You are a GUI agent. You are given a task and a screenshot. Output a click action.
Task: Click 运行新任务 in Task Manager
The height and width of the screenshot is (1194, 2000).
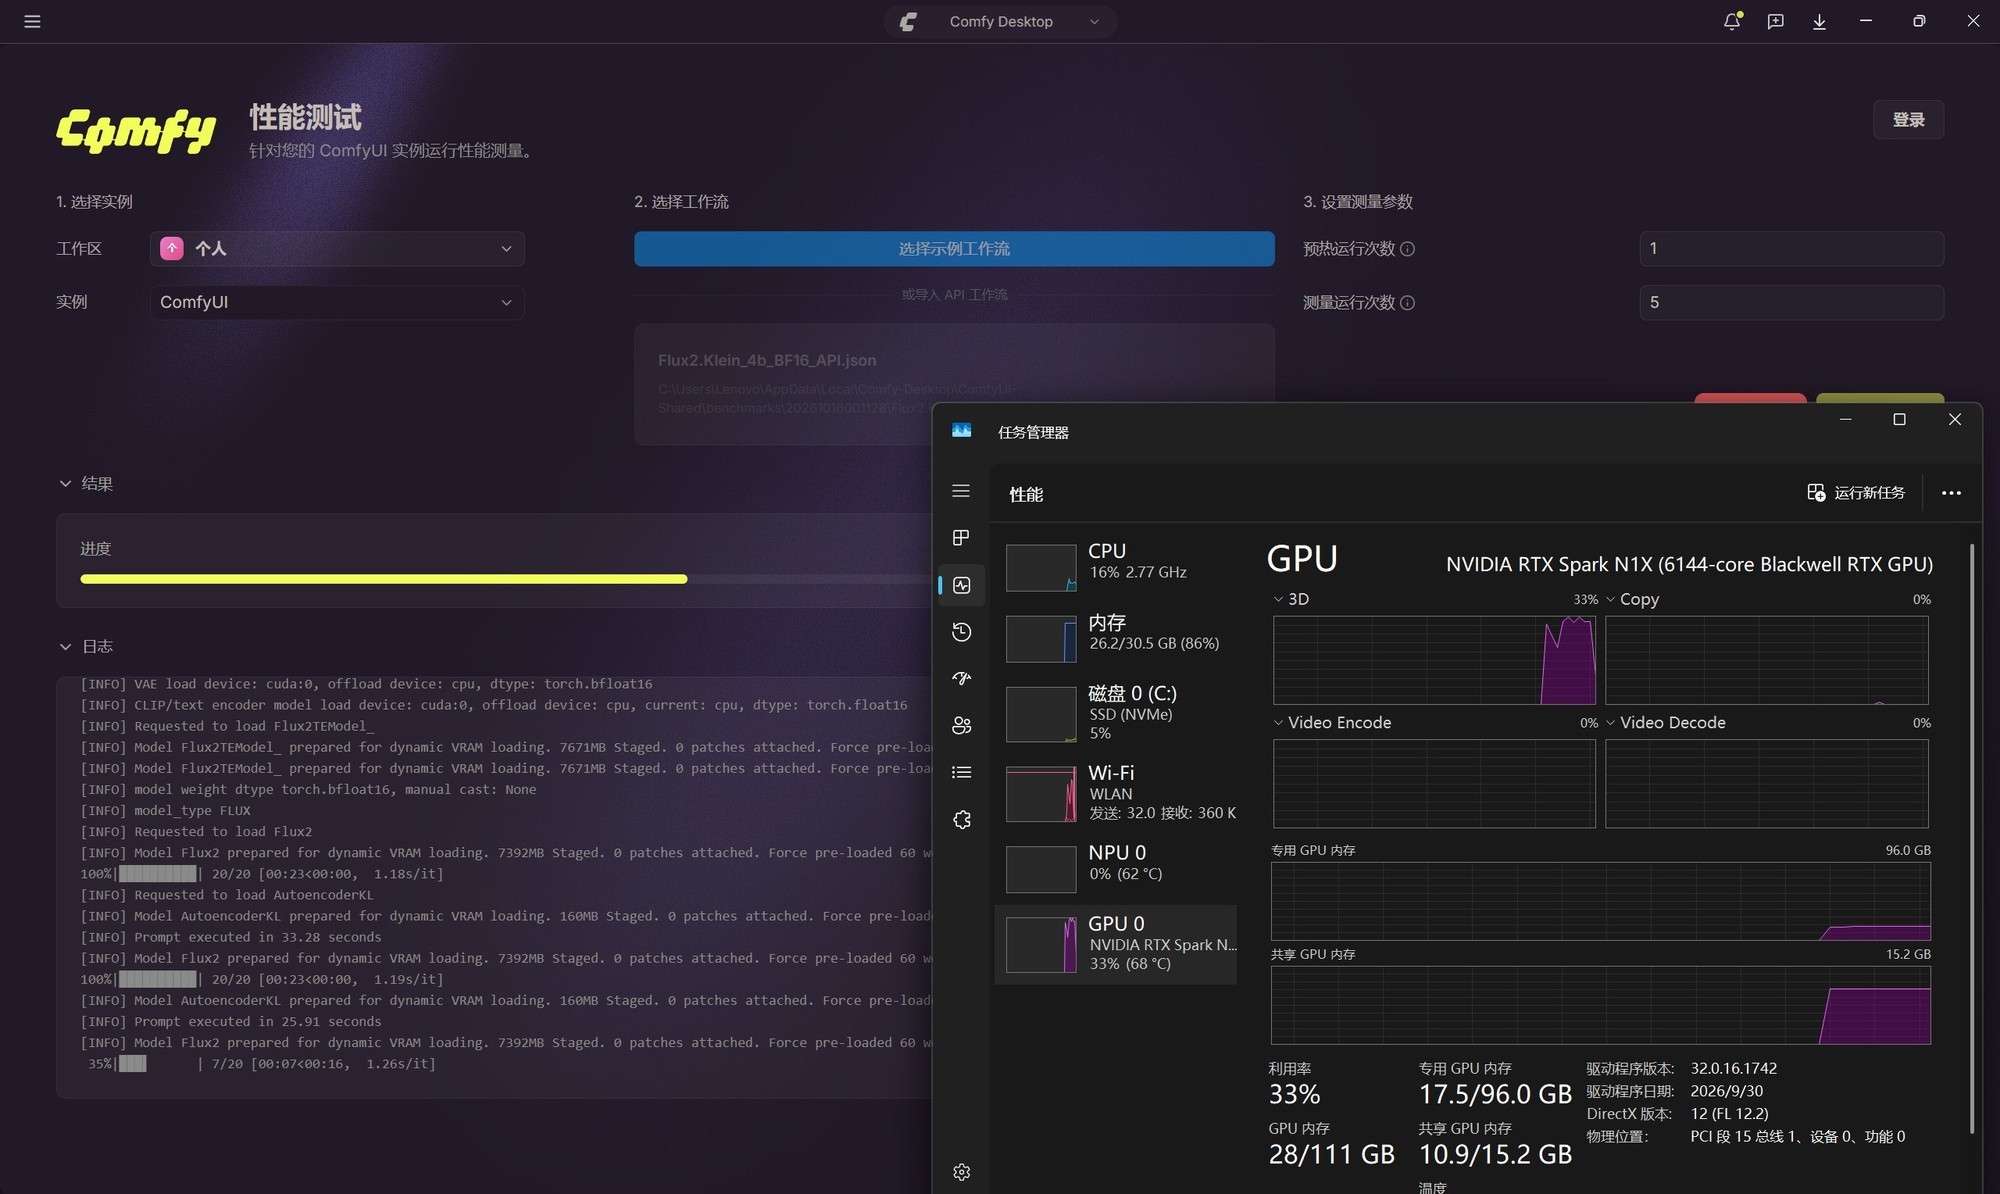1856,493
